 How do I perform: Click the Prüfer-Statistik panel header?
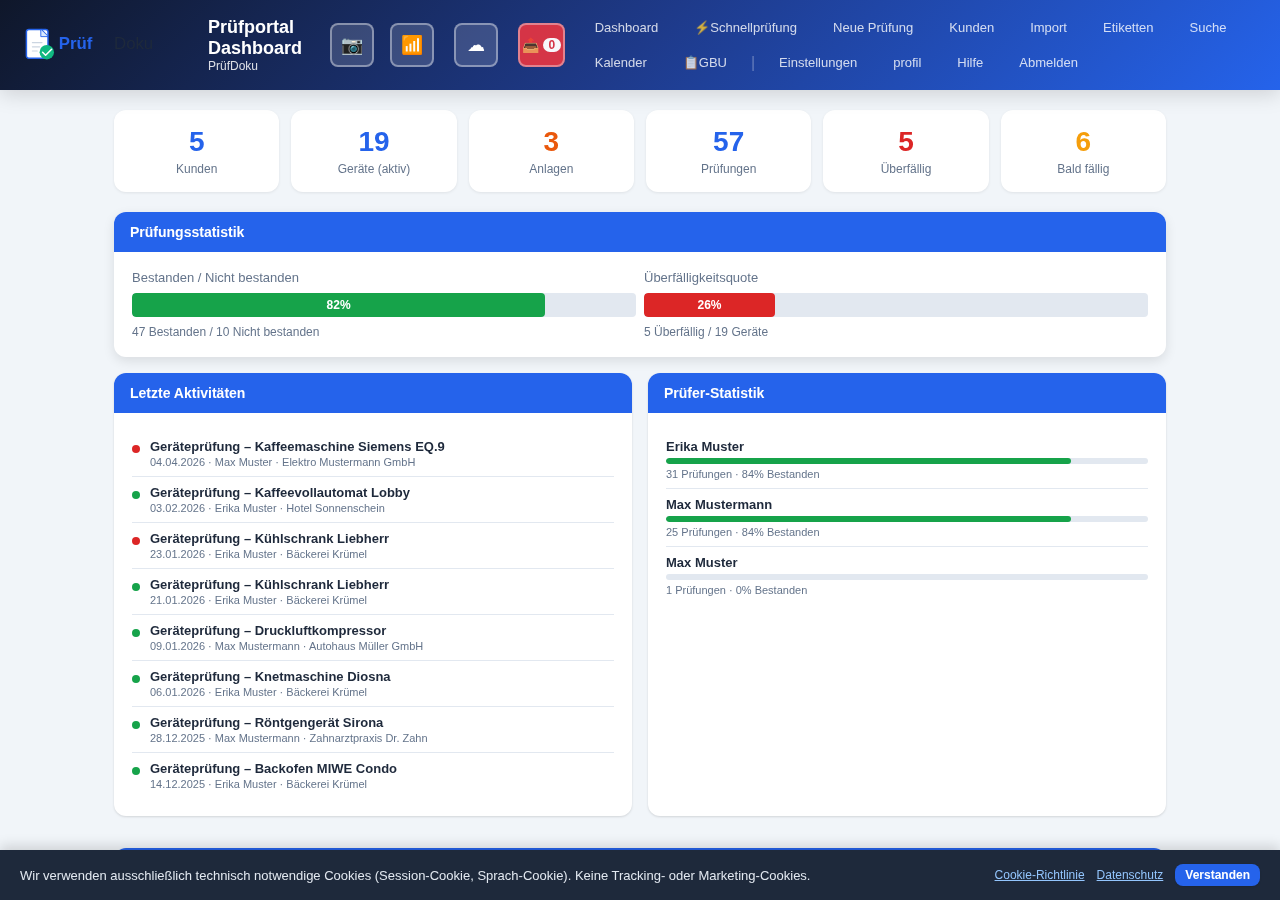pyautogui.click(x=907, y=393)
